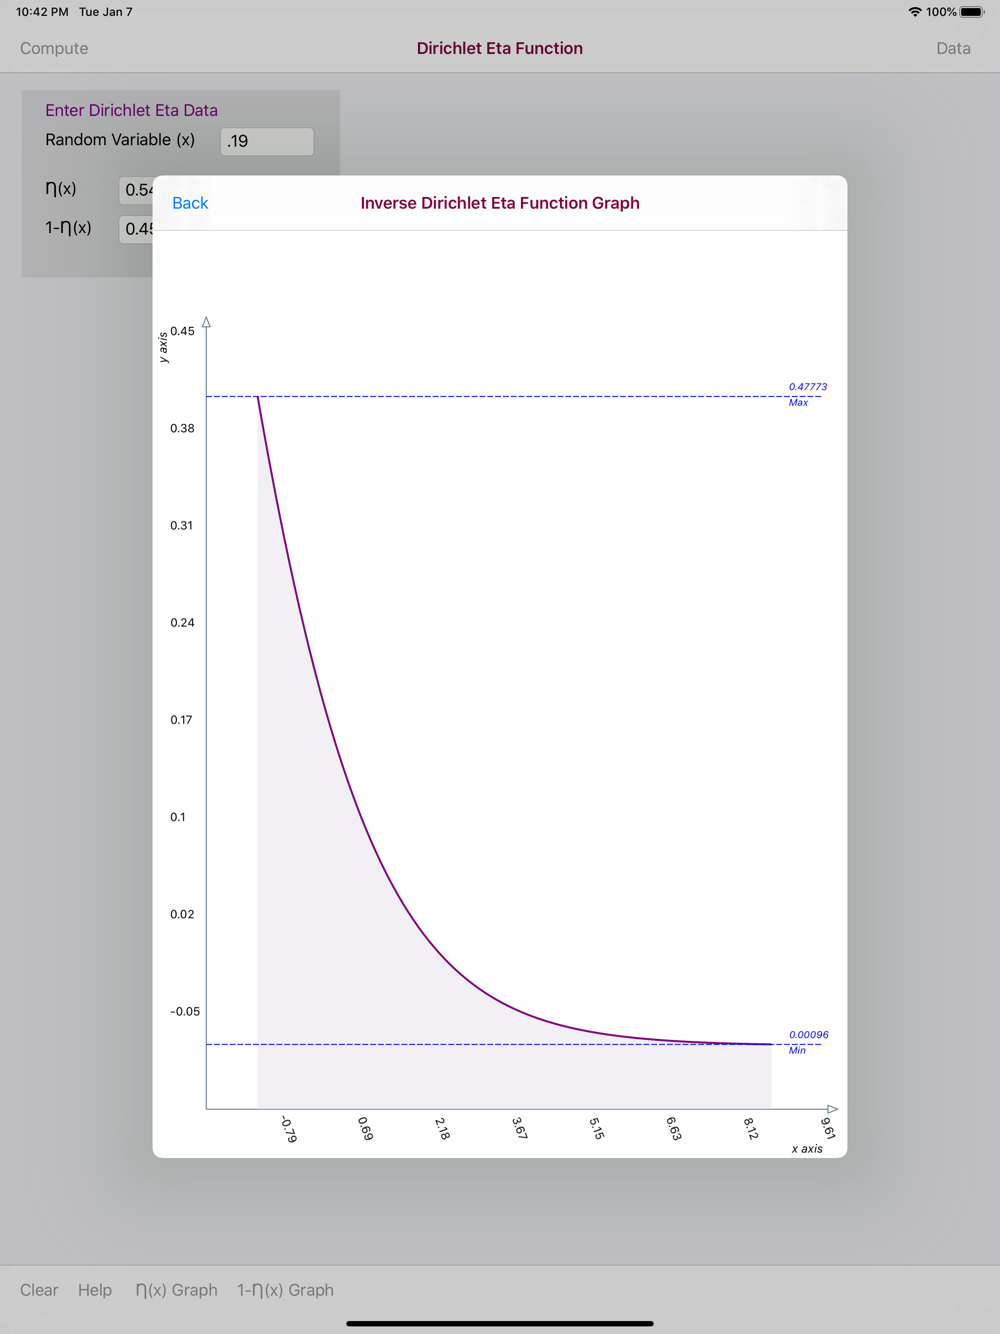The image size is (1000, 1334).
Task: Tap the Wi-Fi status icon
Action: click(x=914, y=12)
